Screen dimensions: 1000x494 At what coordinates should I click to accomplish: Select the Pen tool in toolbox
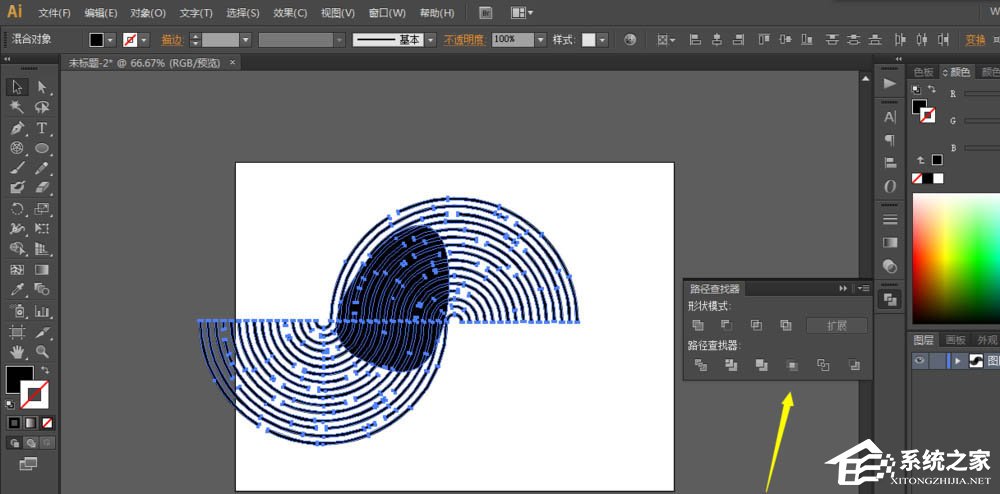[17, 128]
